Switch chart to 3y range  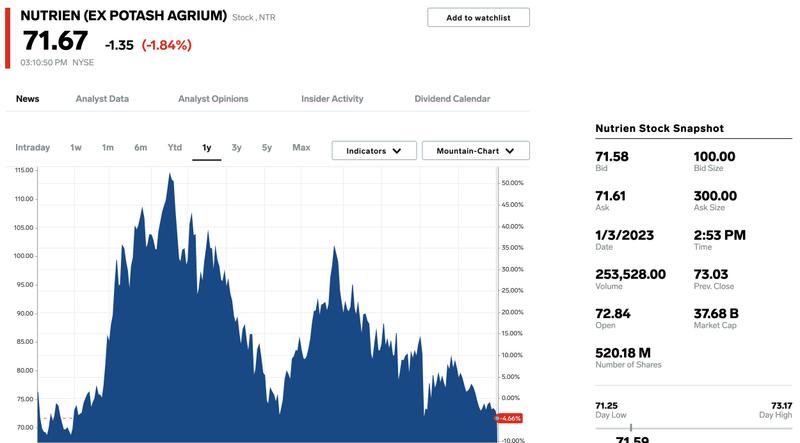(236, 147)
